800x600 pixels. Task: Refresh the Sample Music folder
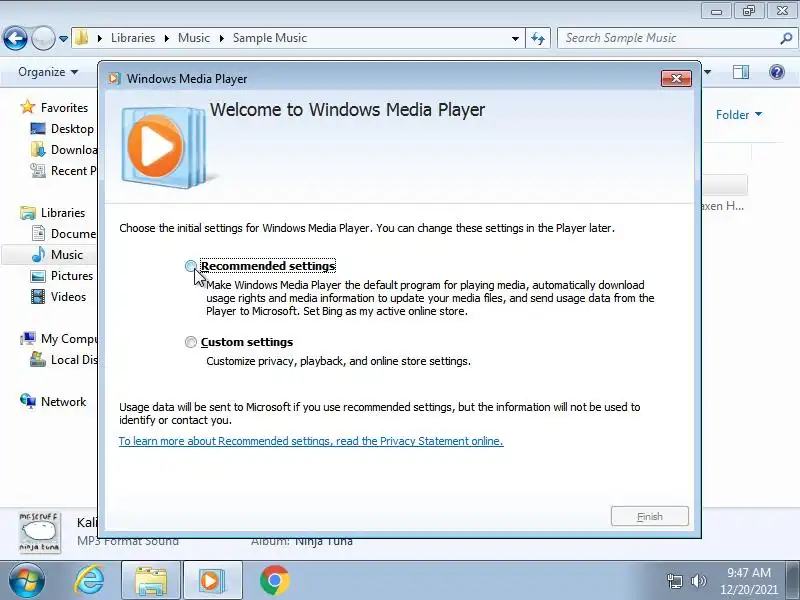coord(538,38)
